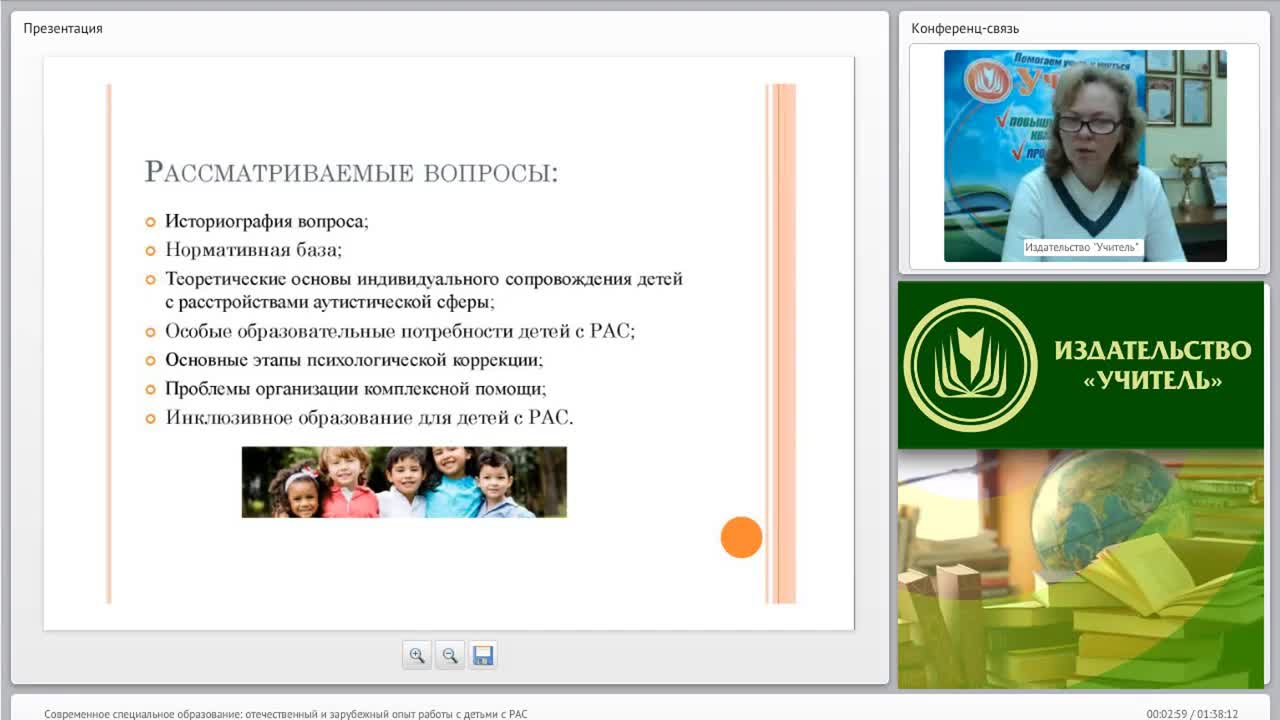This screenshot has height=720, width=1280.
Task: Click the globe and books banner image
Action: [1081, 568]
